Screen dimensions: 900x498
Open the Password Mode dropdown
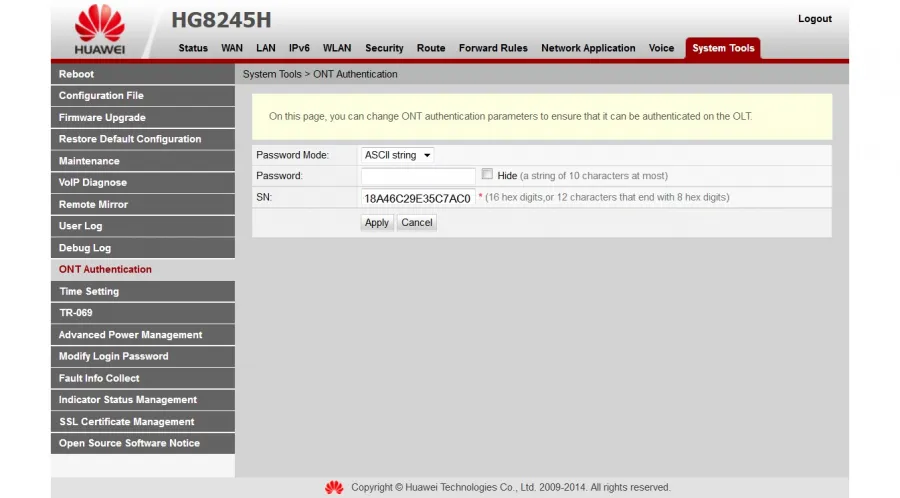click(397, 155)
